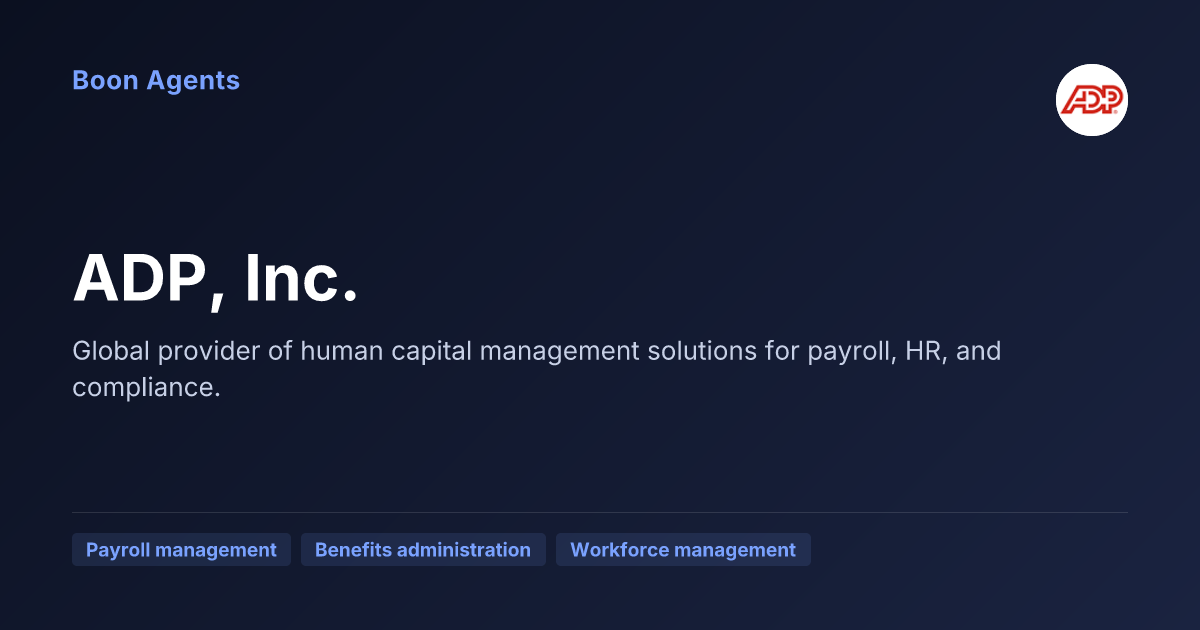Select the Benefits administration tag
The image size is (1200, 630).
point(423,550)
